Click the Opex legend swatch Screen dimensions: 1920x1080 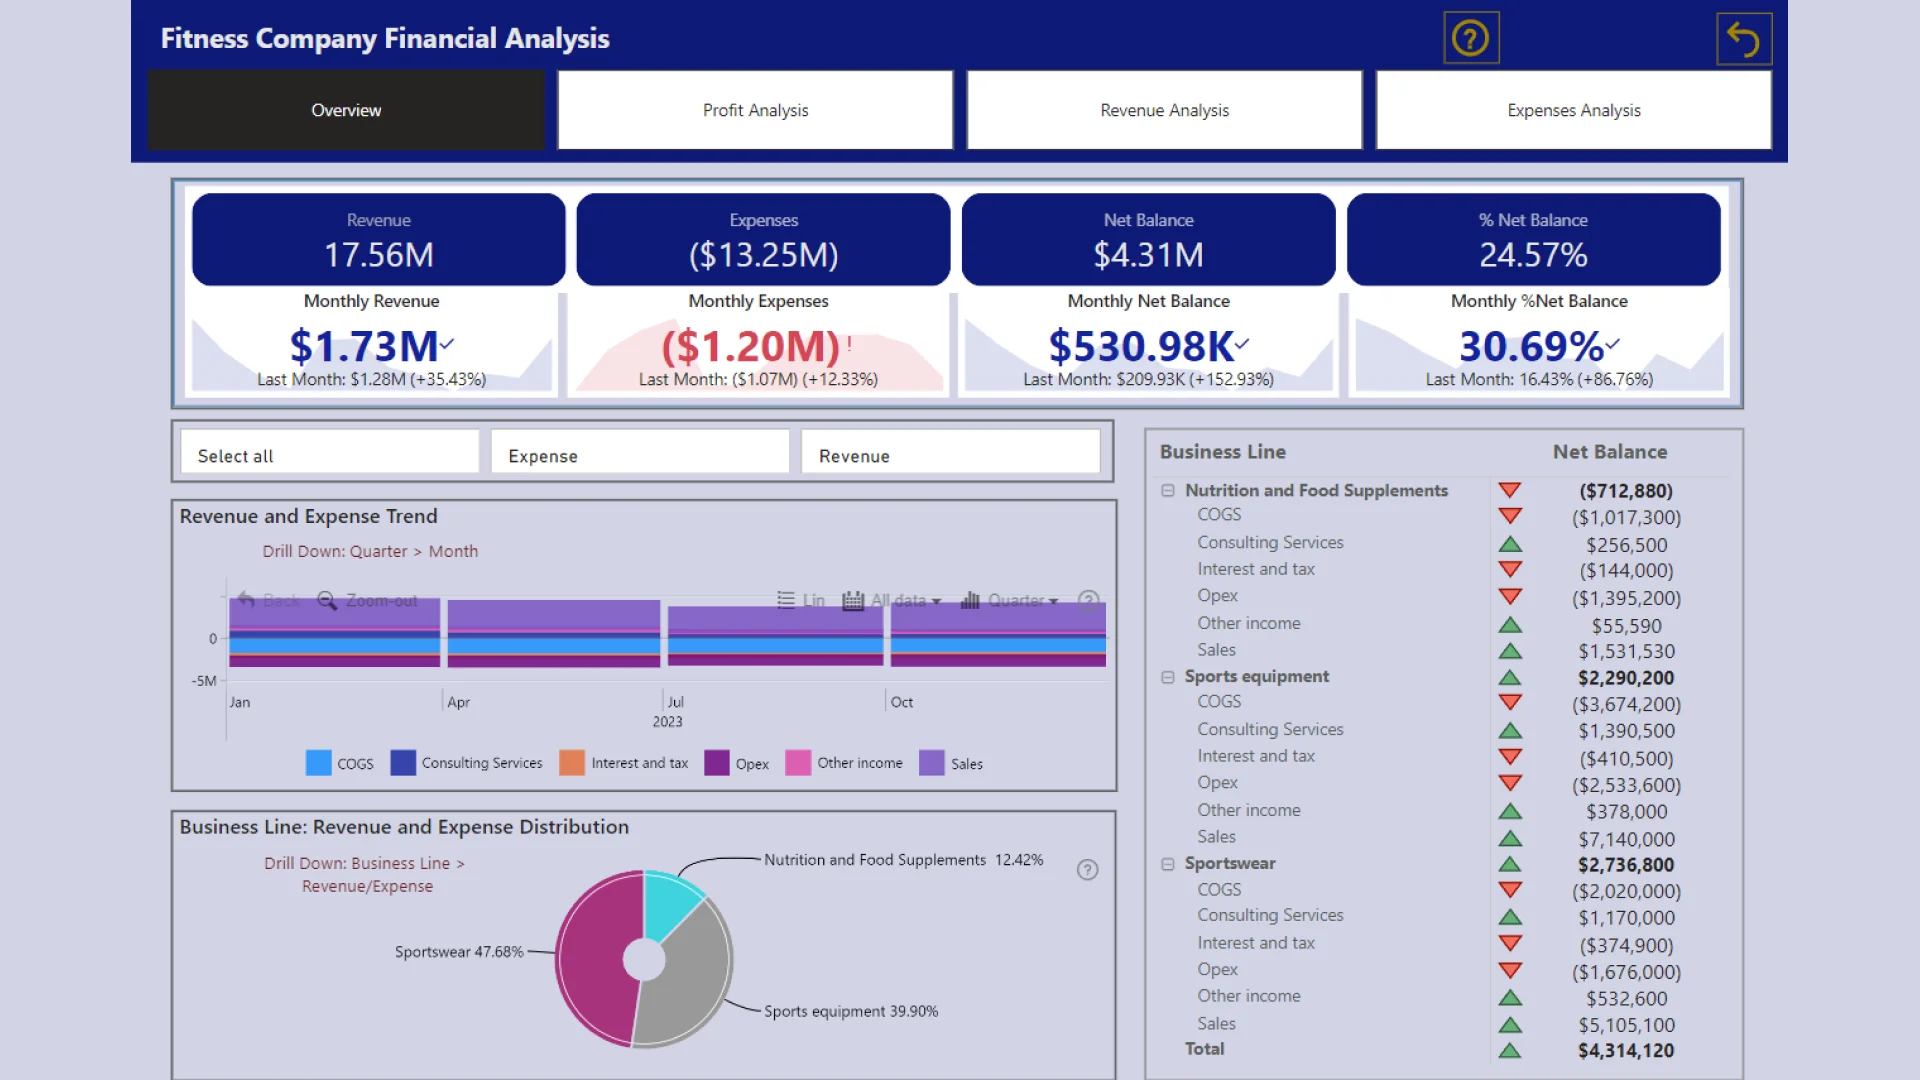[x=717, y=763]
